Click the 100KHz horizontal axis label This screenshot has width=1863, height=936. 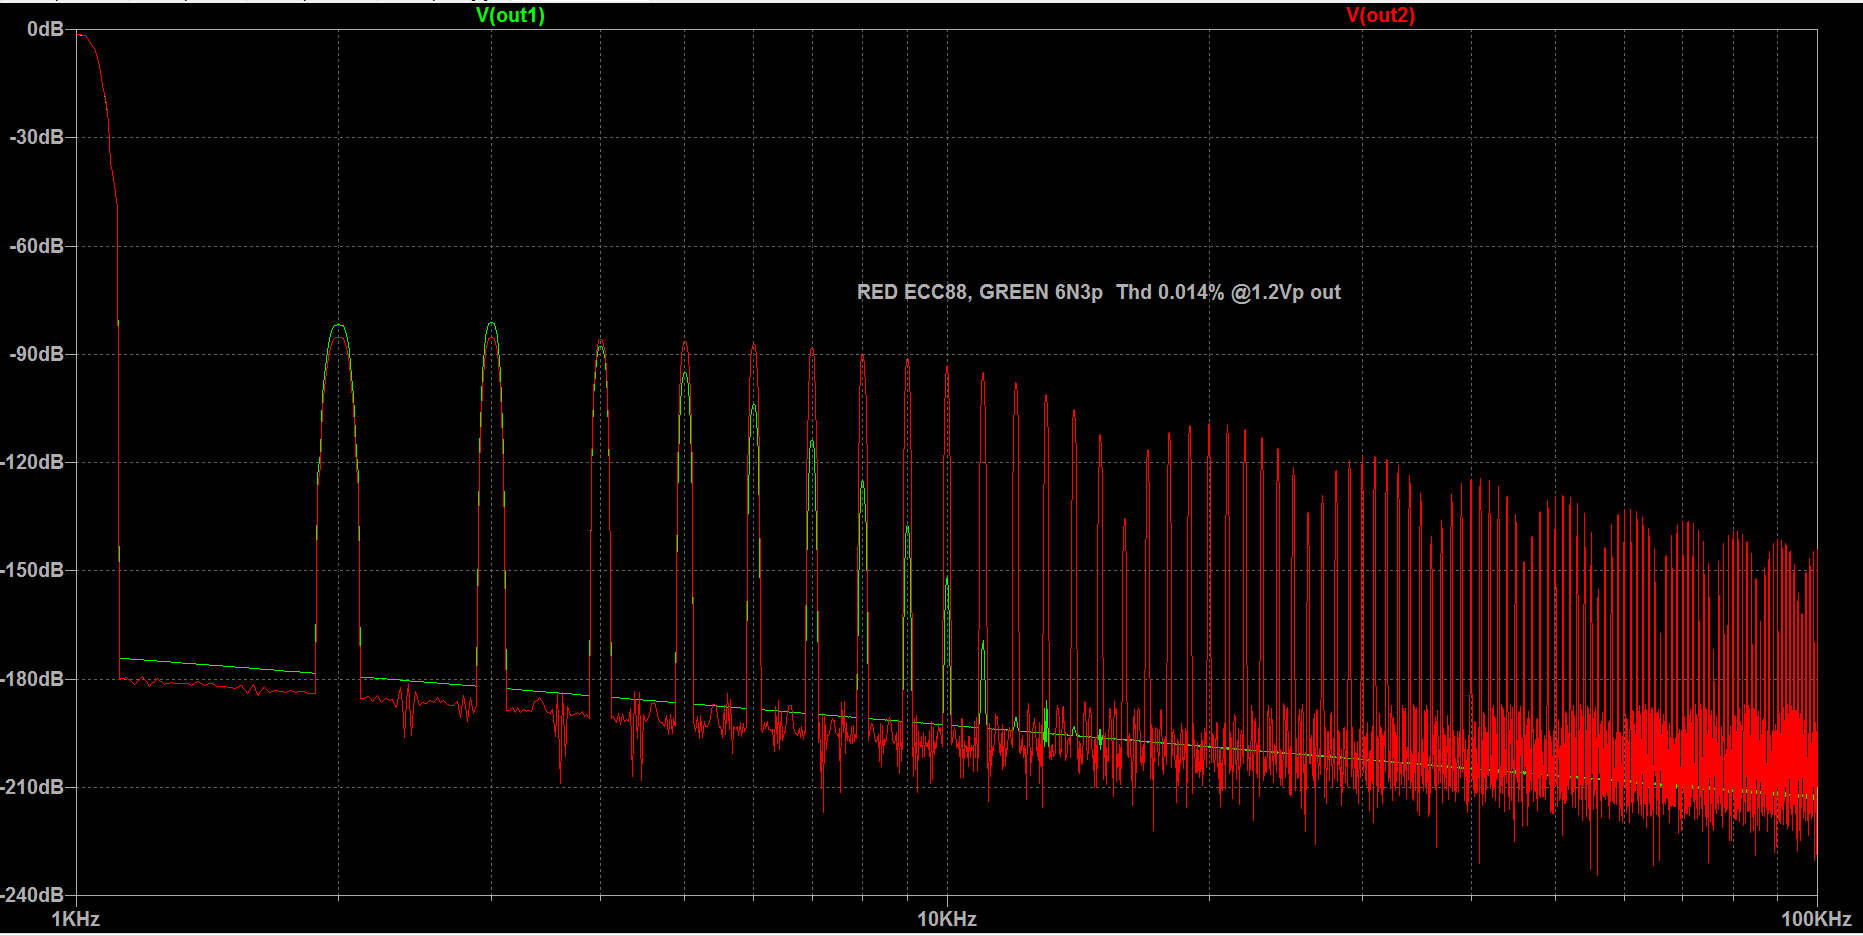[1816, 919]
